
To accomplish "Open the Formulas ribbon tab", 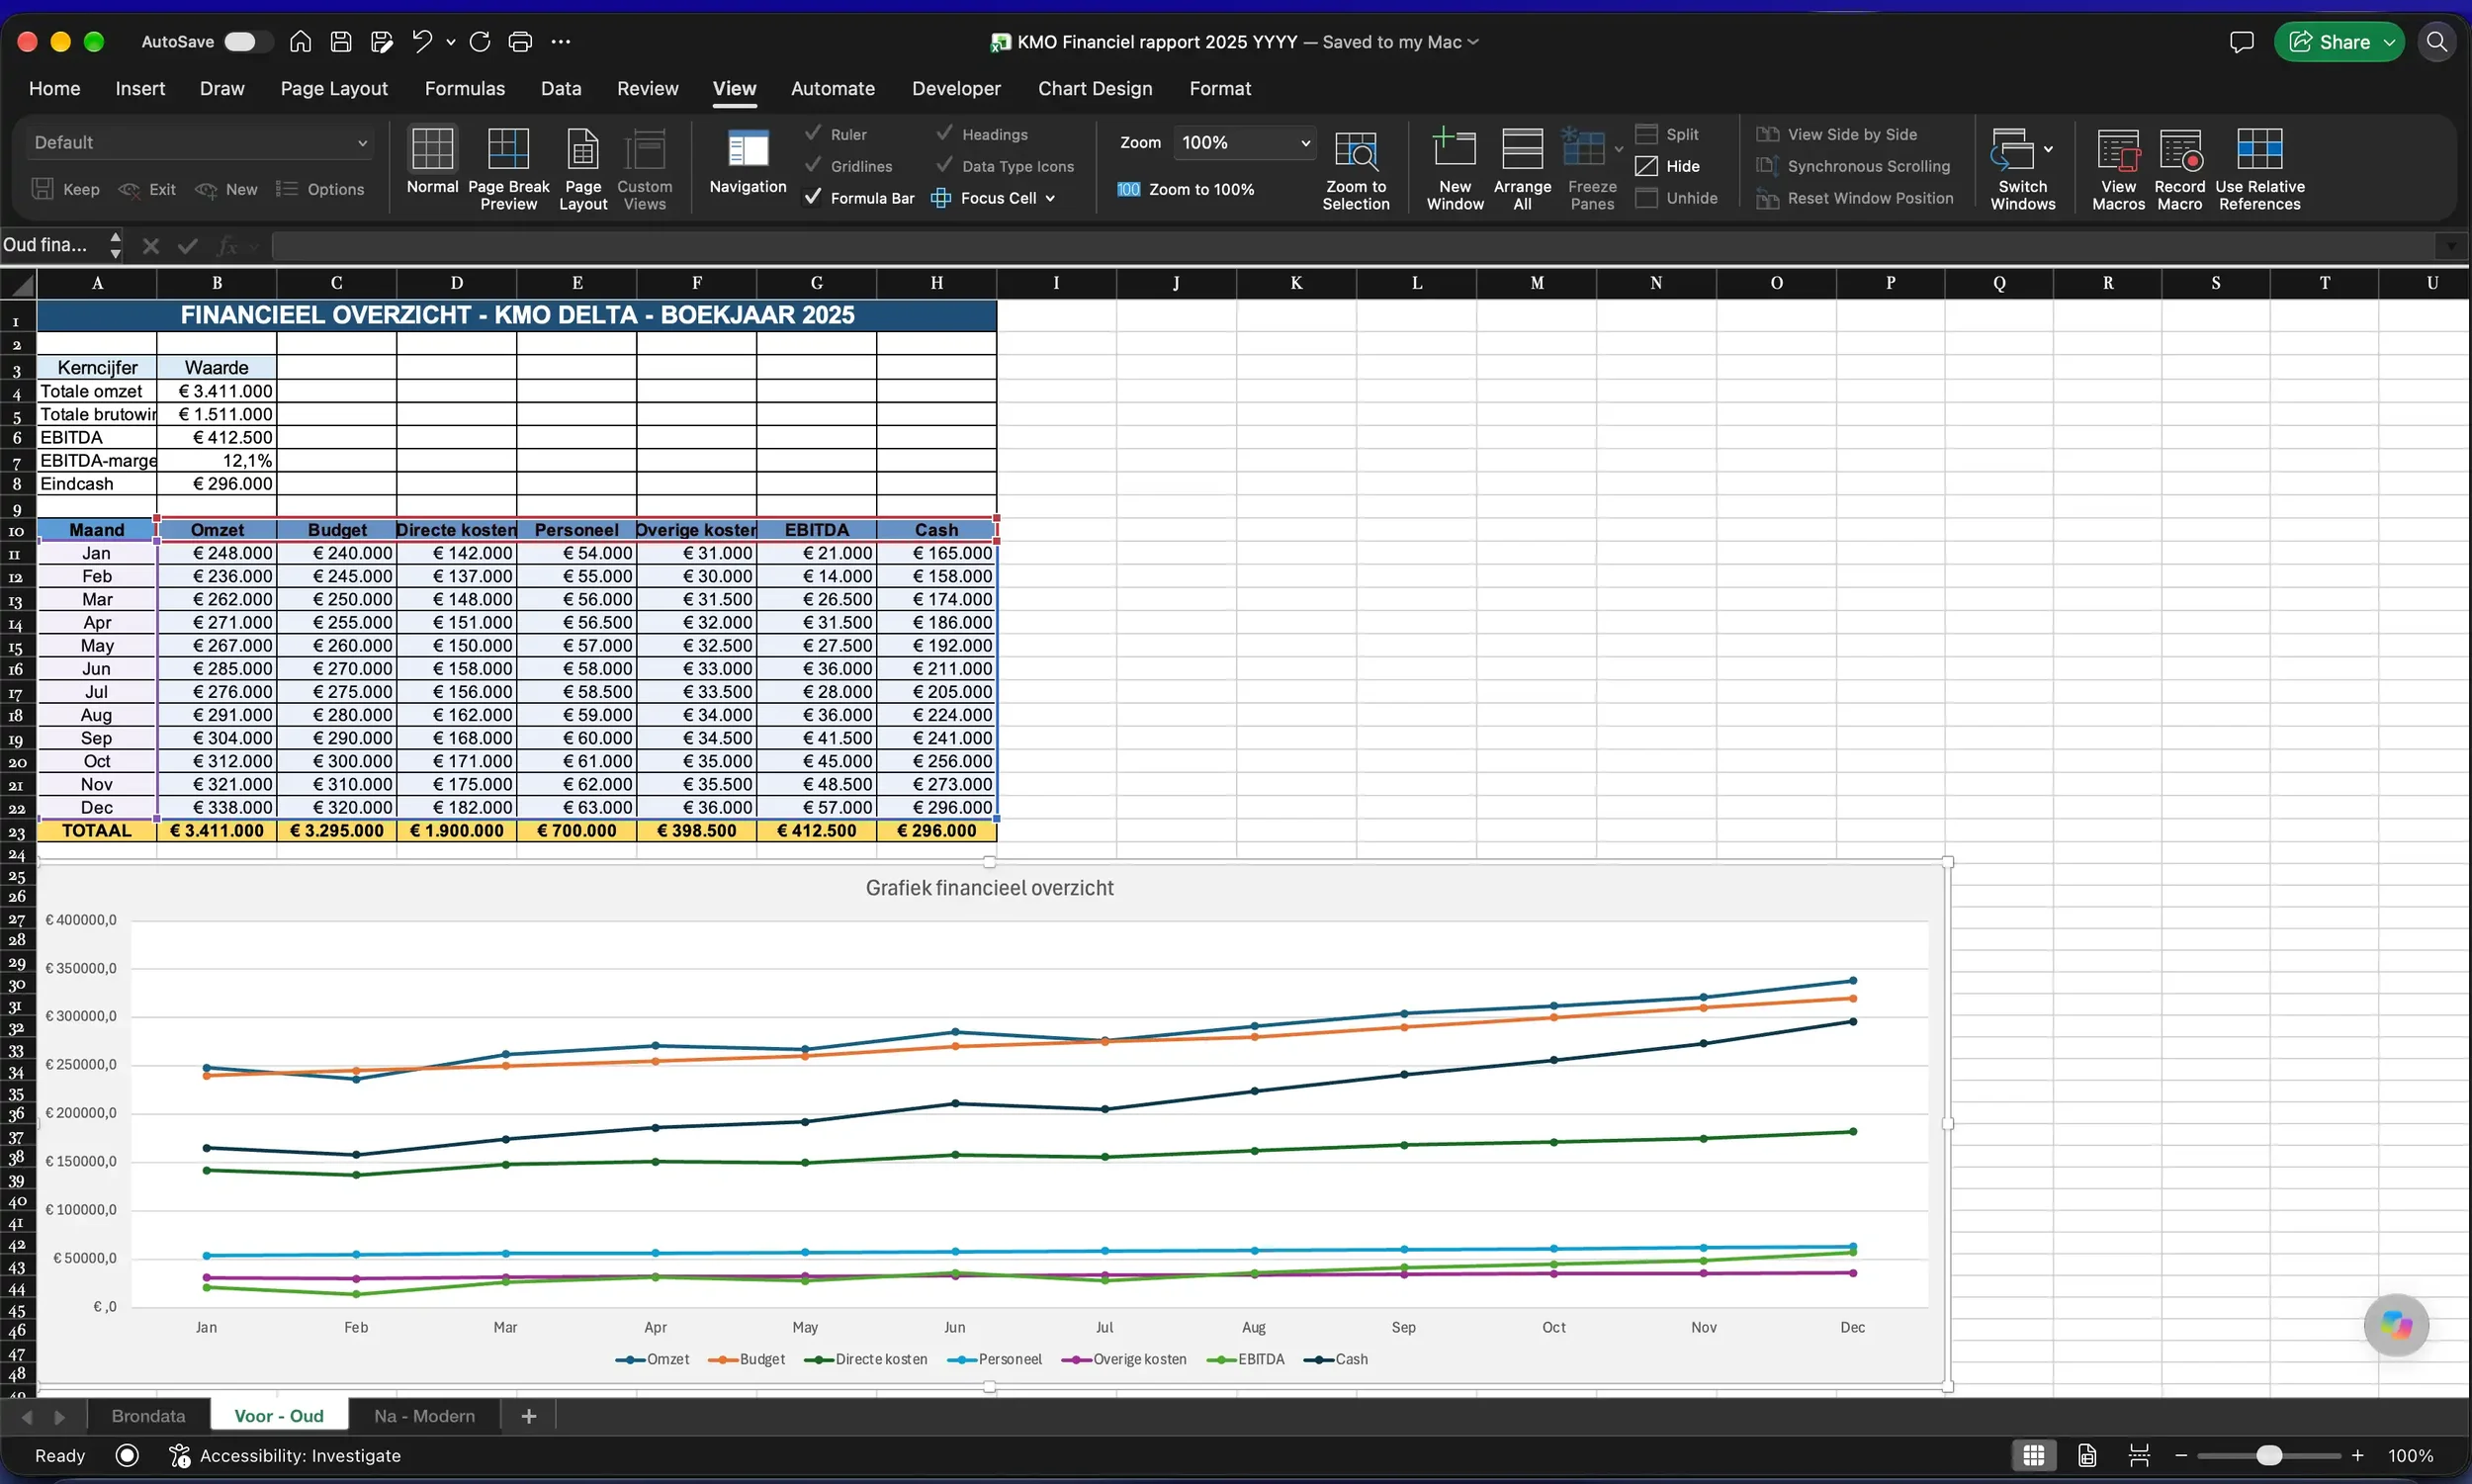I will 464,88.
